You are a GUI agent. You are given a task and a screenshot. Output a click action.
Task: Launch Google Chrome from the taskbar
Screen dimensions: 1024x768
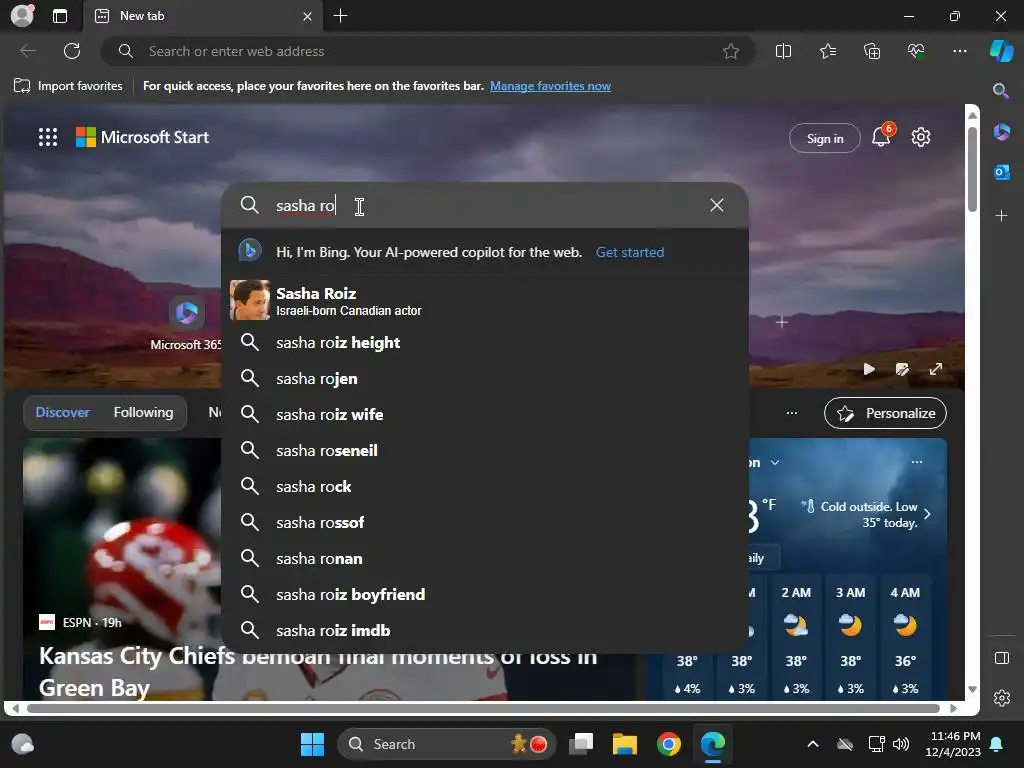[668, 744]
